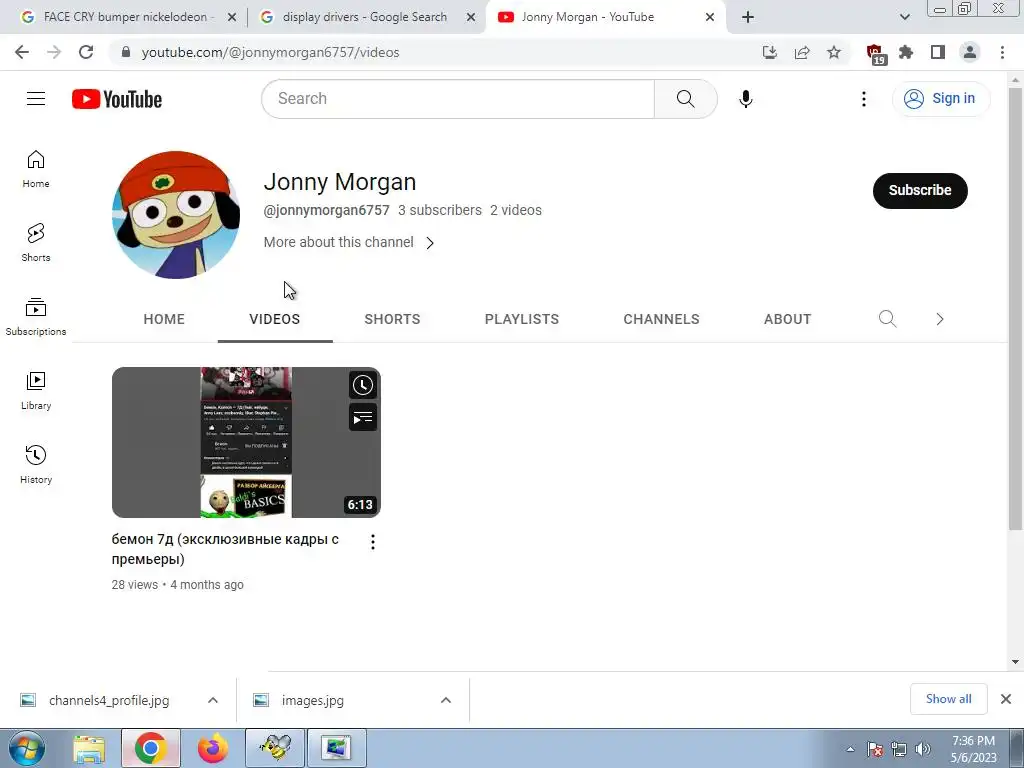Screen dimensions: 1024x768
Task: Open Chrome profile avatar
Action: coord(970,52)
